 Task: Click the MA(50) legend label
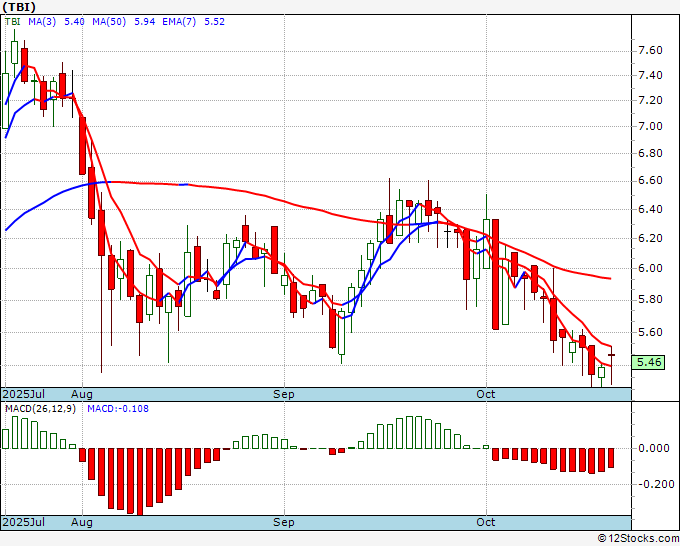(x=109, y=22)
